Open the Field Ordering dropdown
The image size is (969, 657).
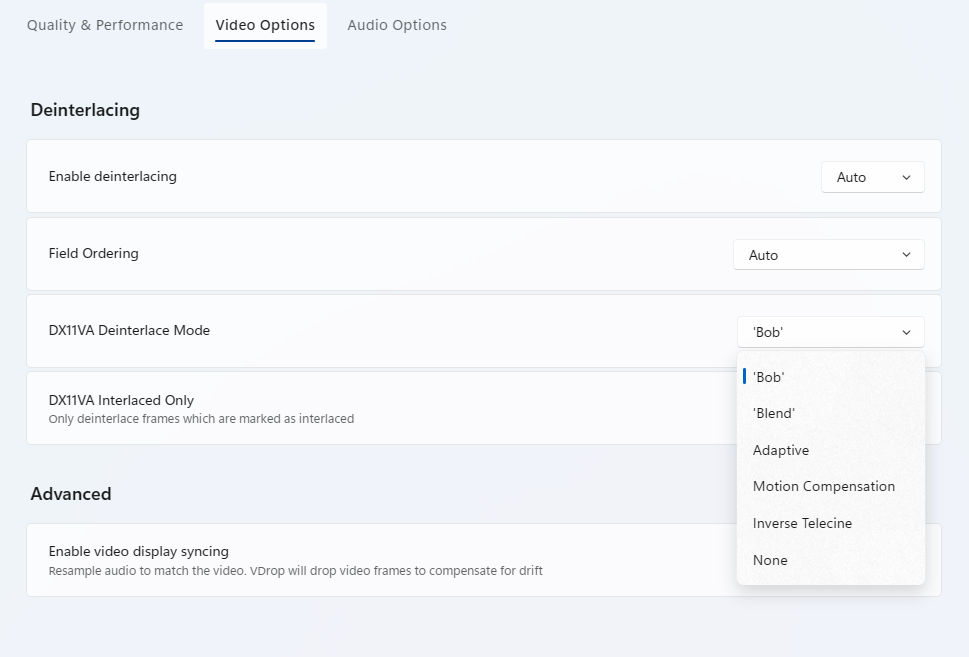pos(828,255)
